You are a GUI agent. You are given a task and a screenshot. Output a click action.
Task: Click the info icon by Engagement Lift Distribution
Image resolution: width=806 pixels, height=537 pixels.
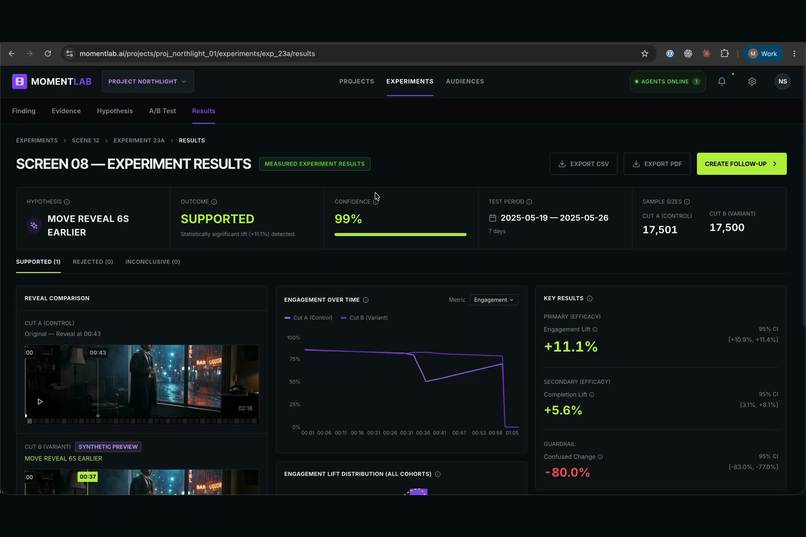click(437, 474)
